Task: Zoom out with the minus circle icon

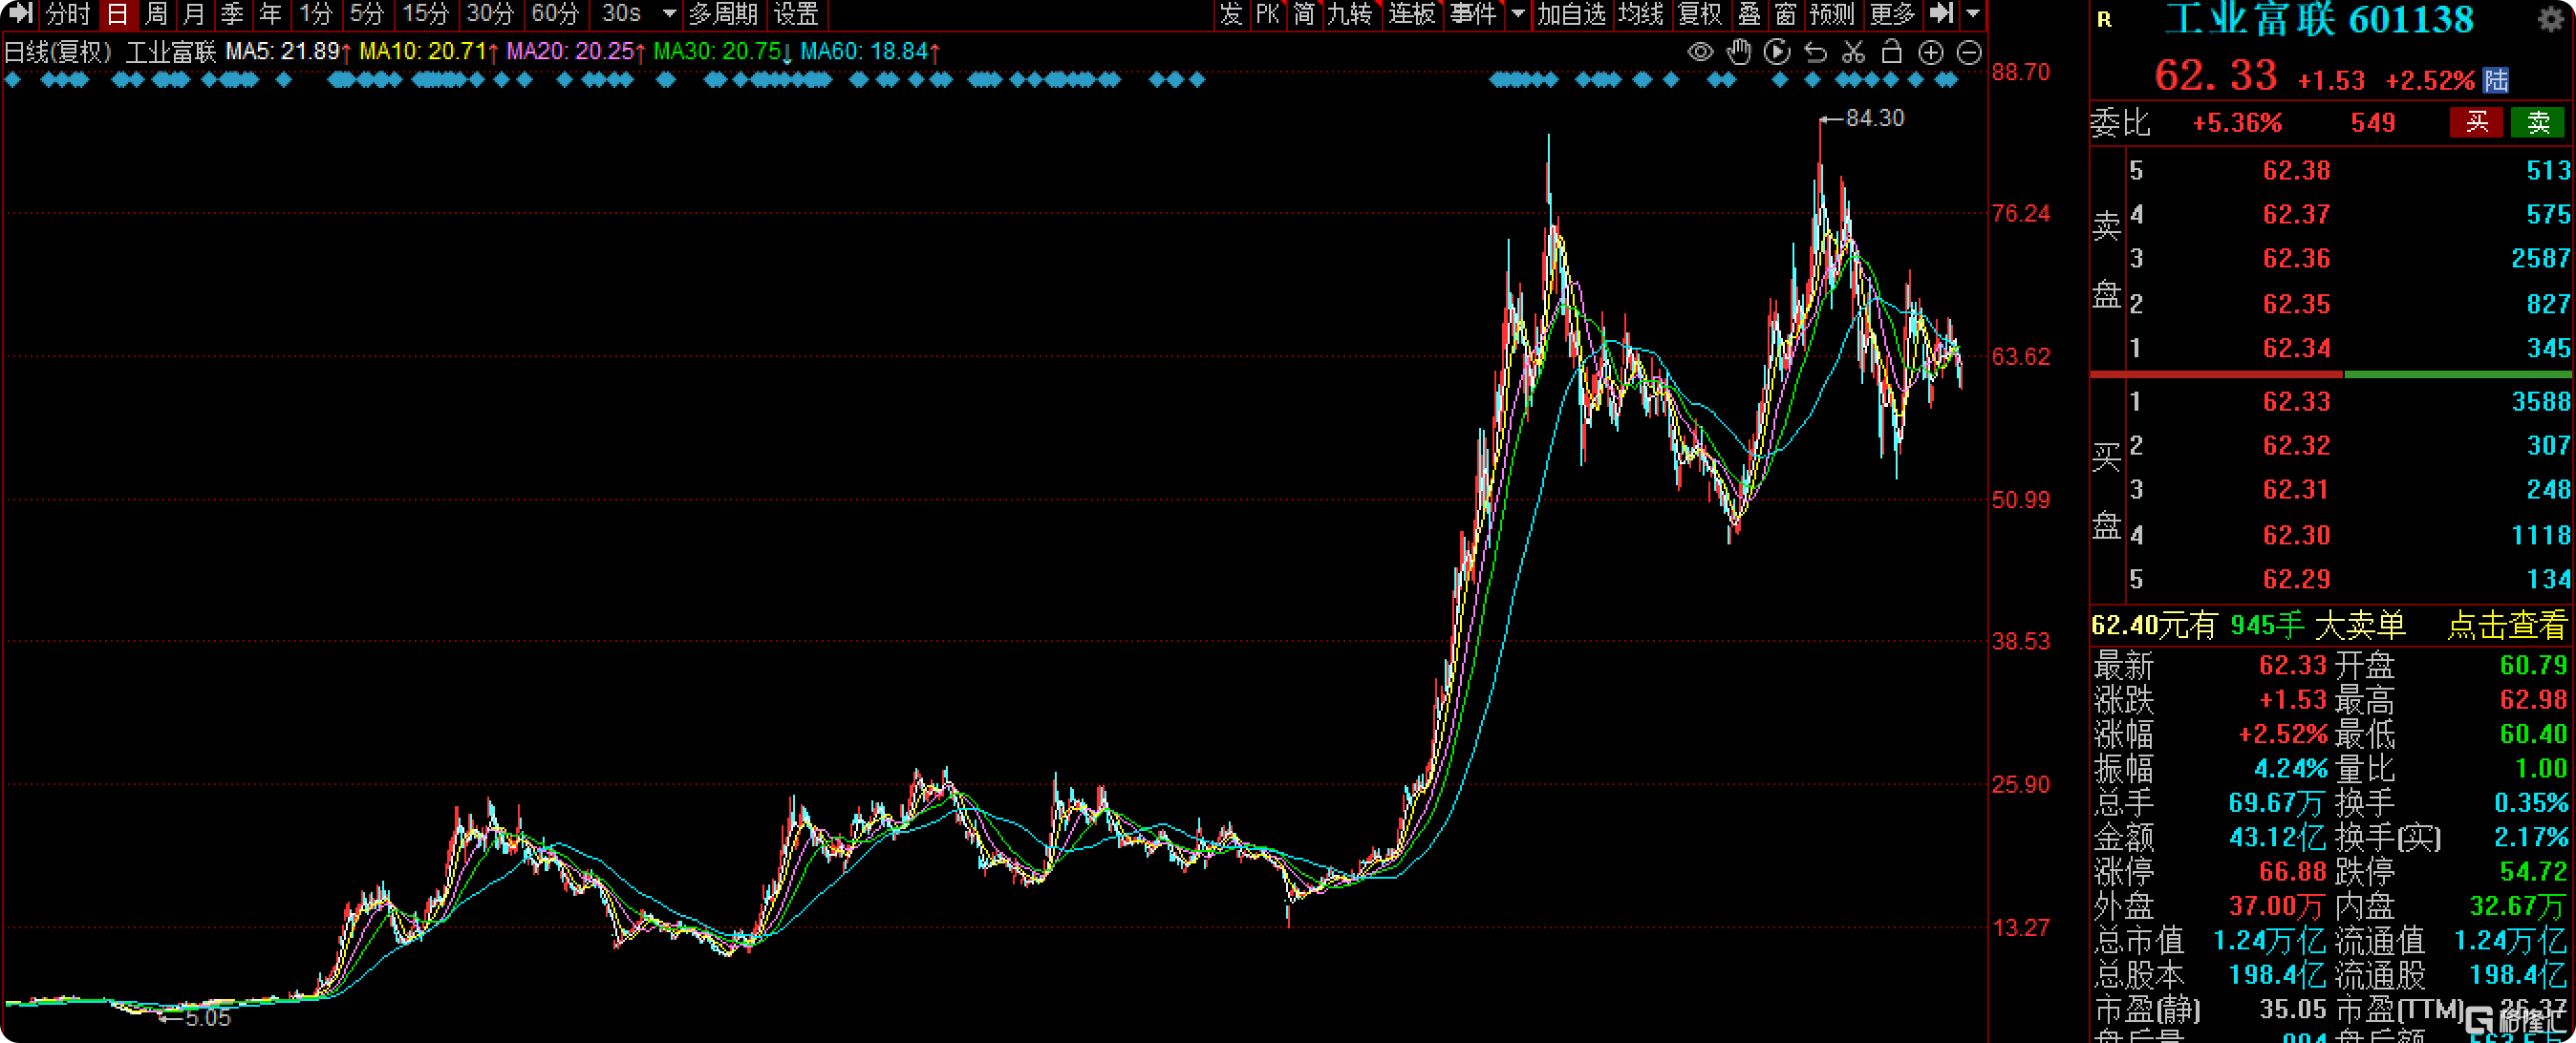Action: click(x=1969, y=52)
